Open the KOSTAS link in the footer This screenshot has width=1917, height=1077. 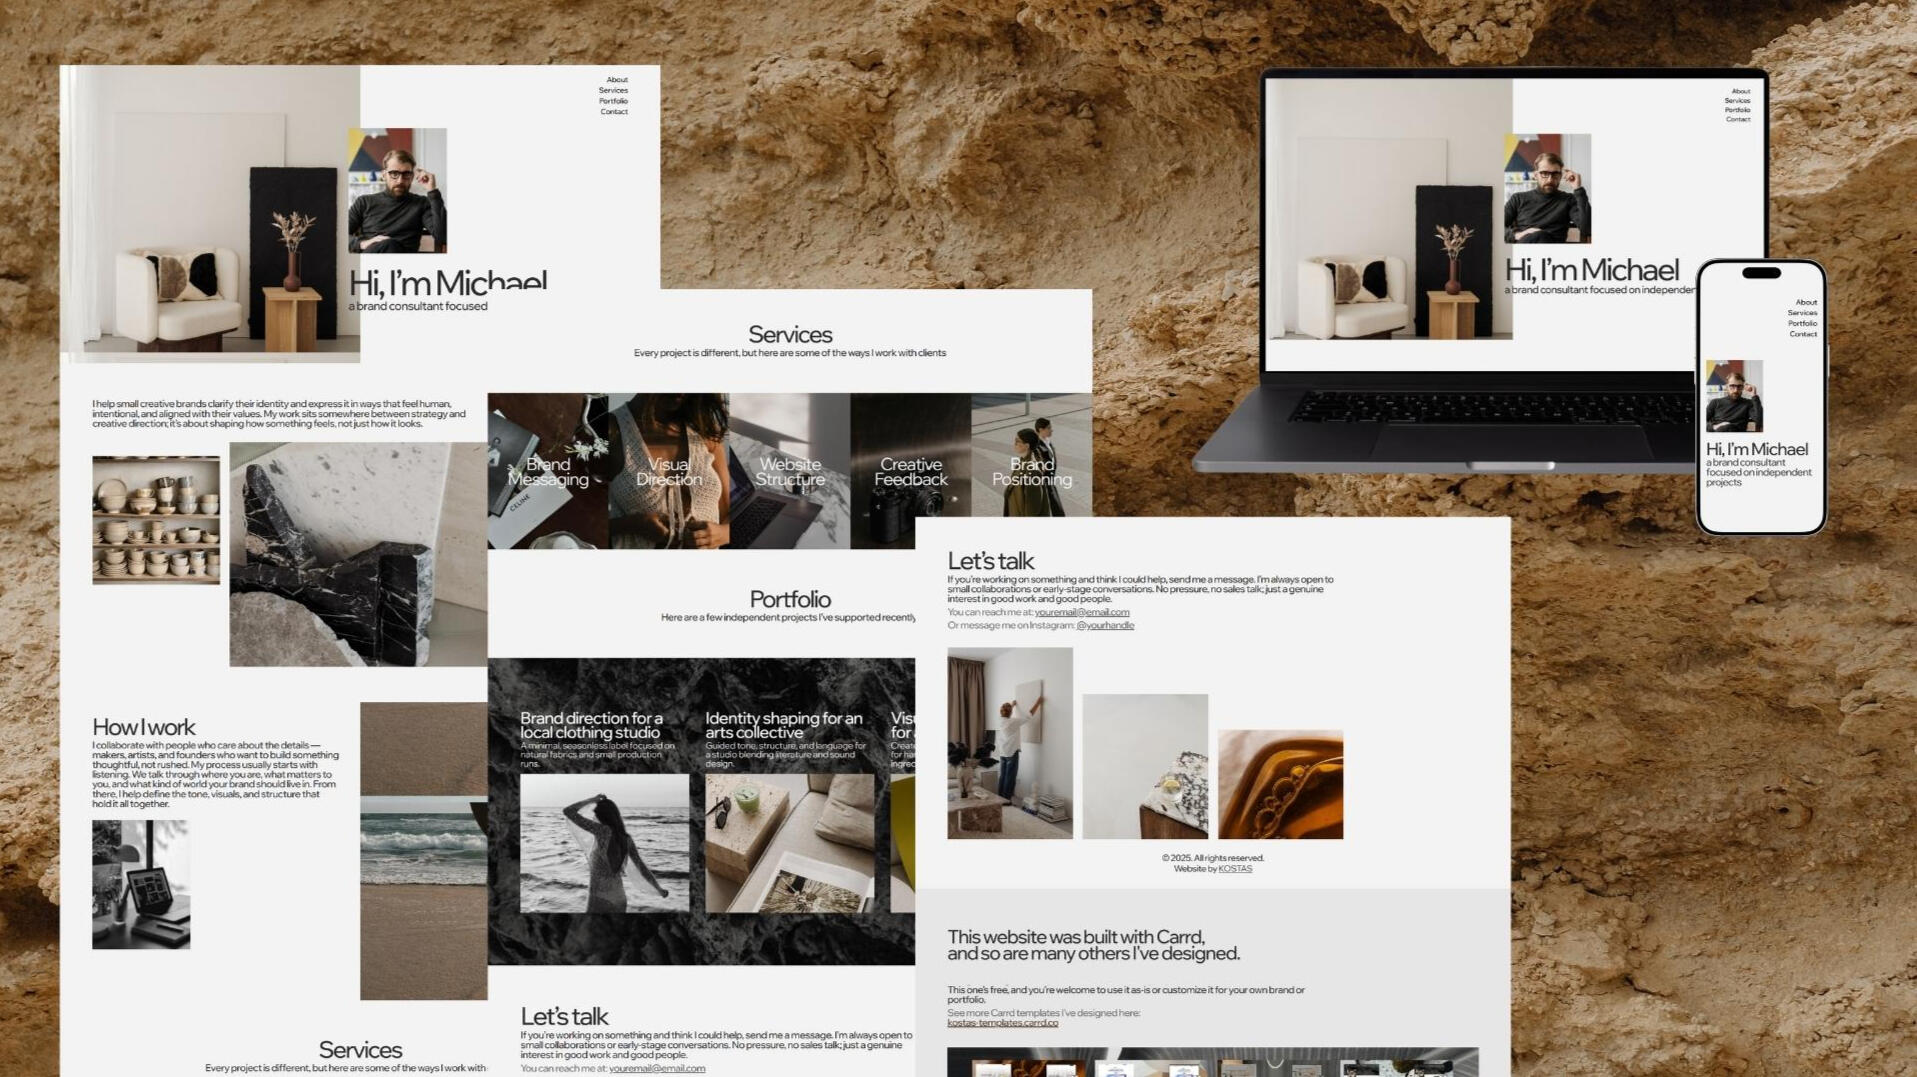[1236, 868]
